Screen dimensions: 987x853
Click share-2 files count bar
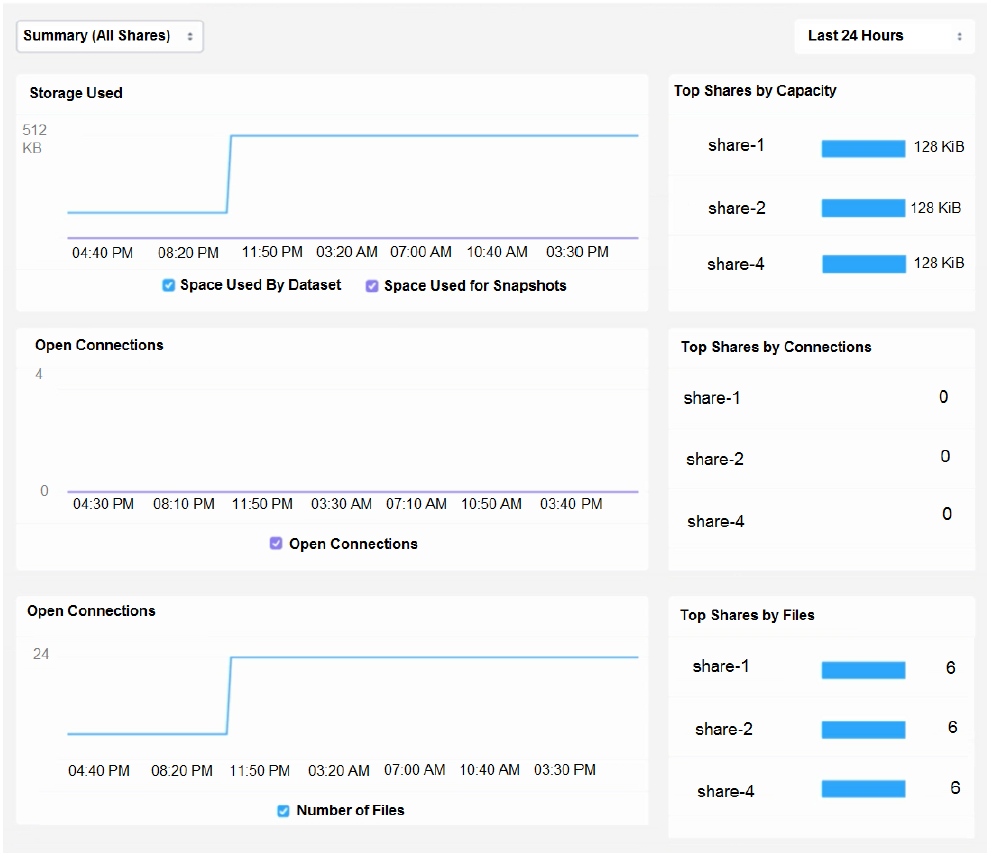tap(863, 730)
